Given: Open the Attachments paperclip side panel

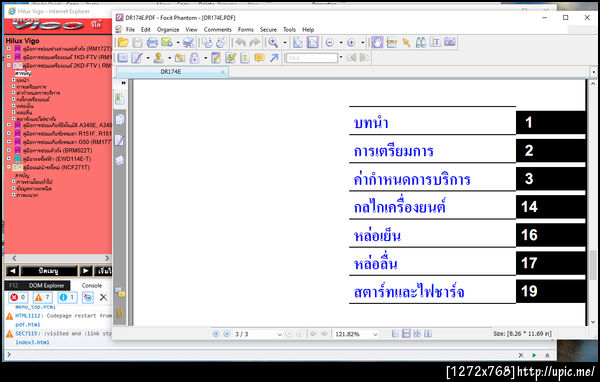Looking at the screenshot, I should coord(119,313).
